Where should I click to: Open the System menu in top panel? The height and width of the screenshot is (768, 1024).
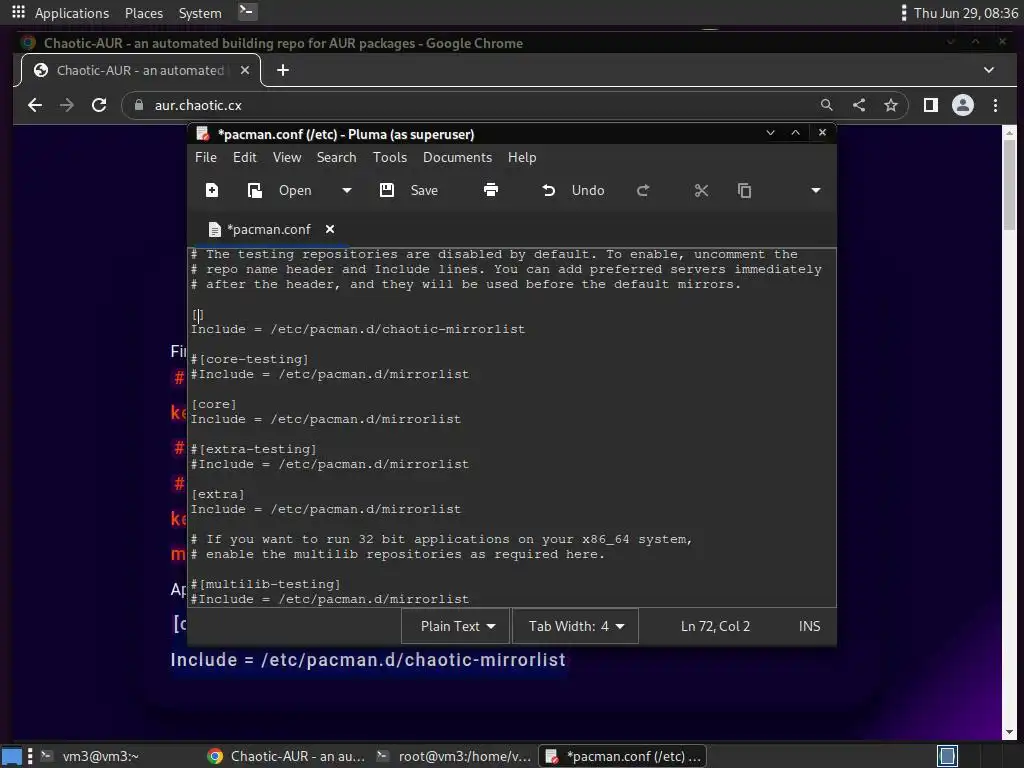pos(200,13)
